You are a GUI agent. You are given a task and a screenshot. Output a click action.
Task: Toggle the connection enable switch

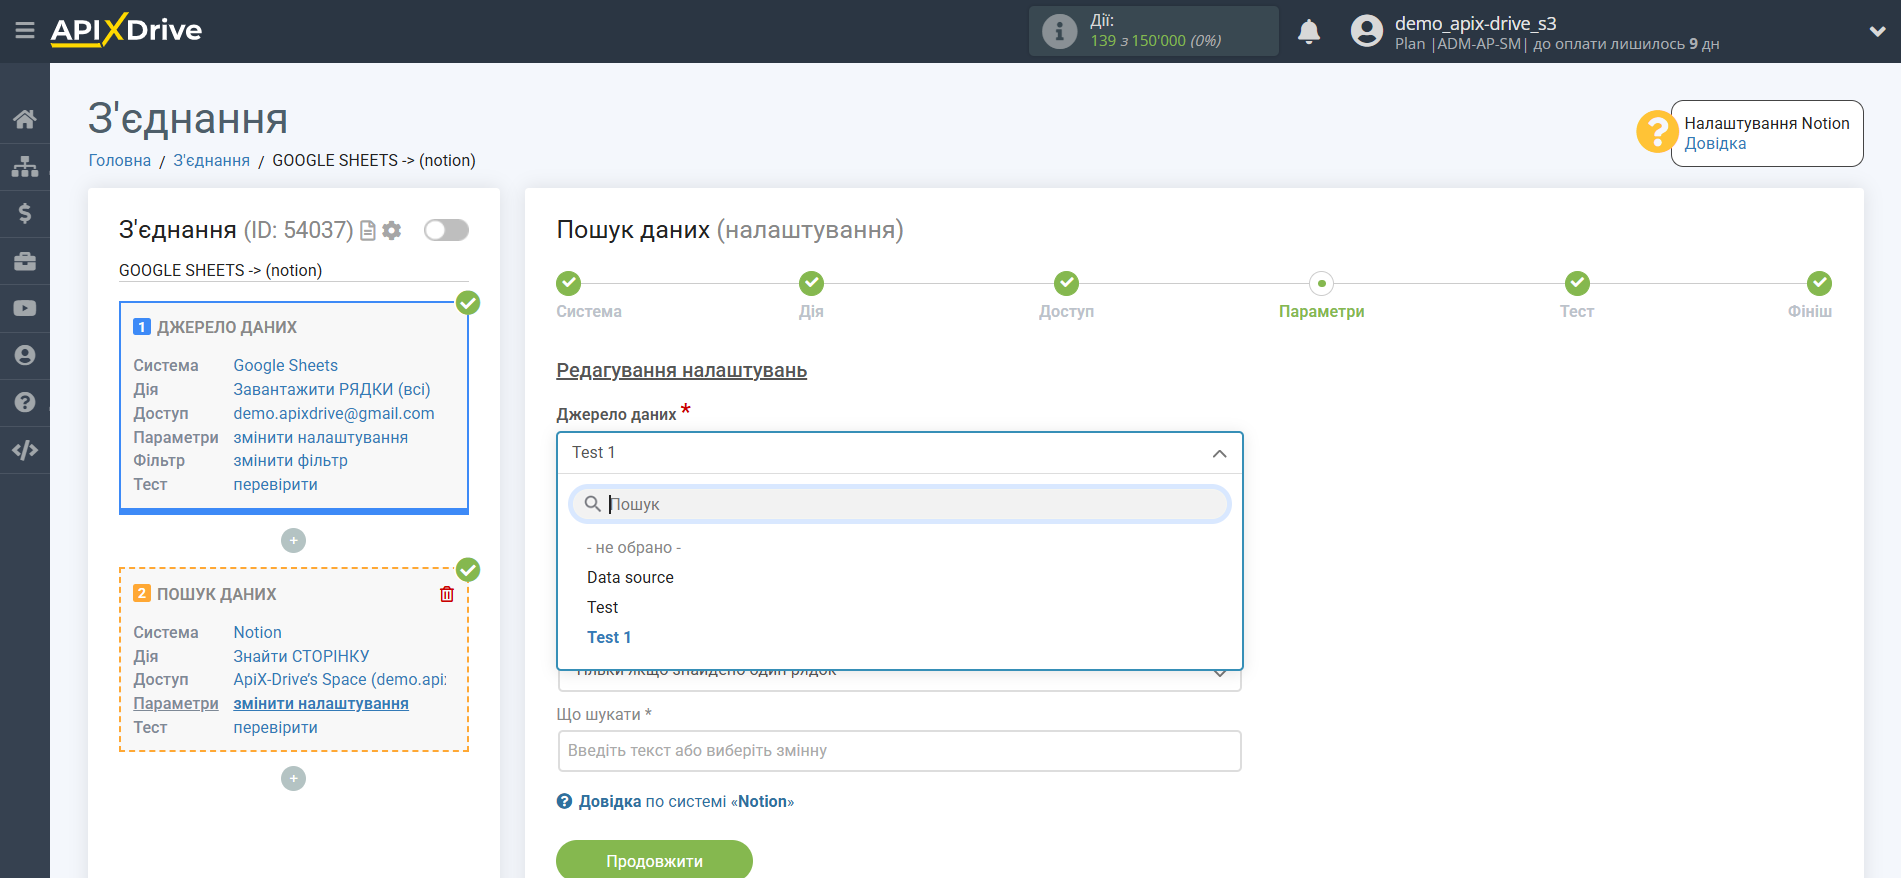[446, 230]
